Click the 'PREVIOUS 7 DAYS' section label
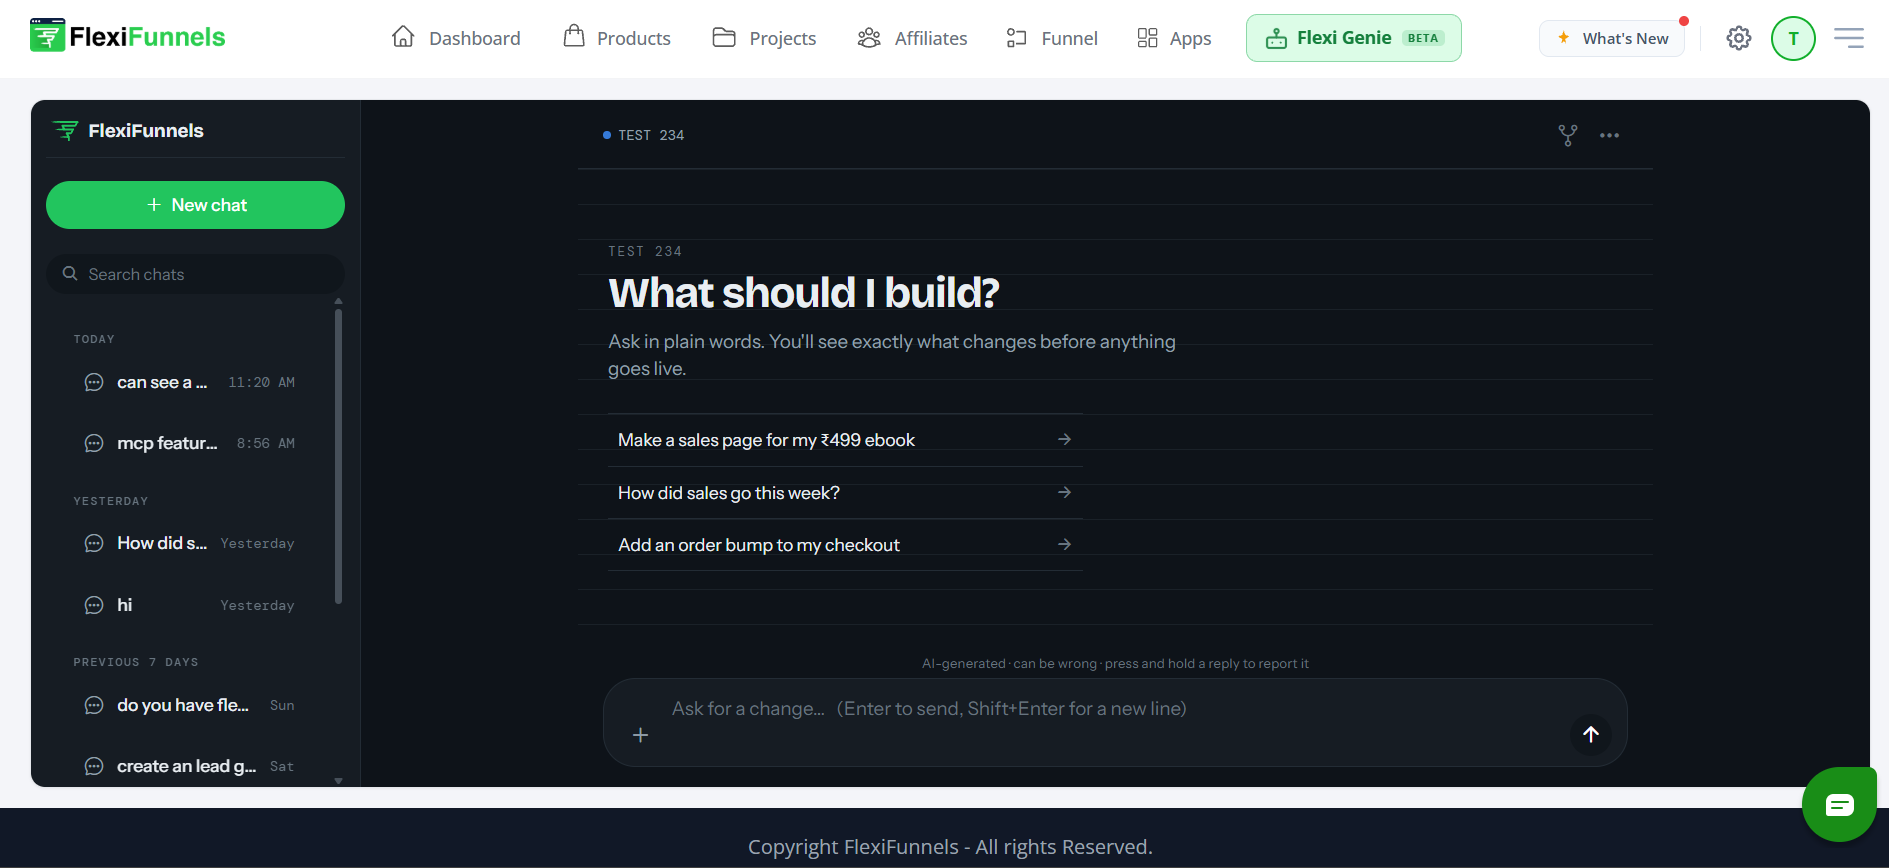The height and width of the screenshot is (868, 1889). (136, 662)
